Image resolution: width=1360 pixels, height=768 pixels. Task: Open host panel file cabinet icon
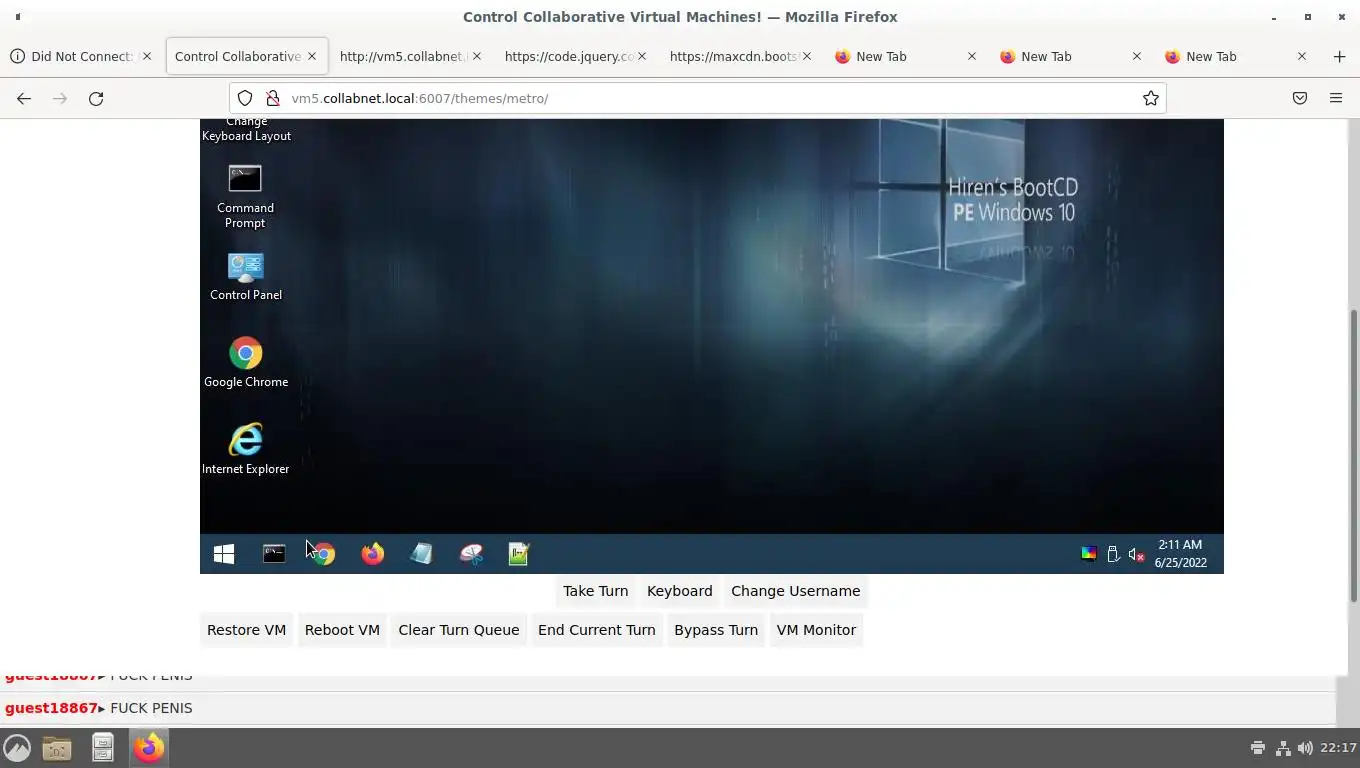103,748
